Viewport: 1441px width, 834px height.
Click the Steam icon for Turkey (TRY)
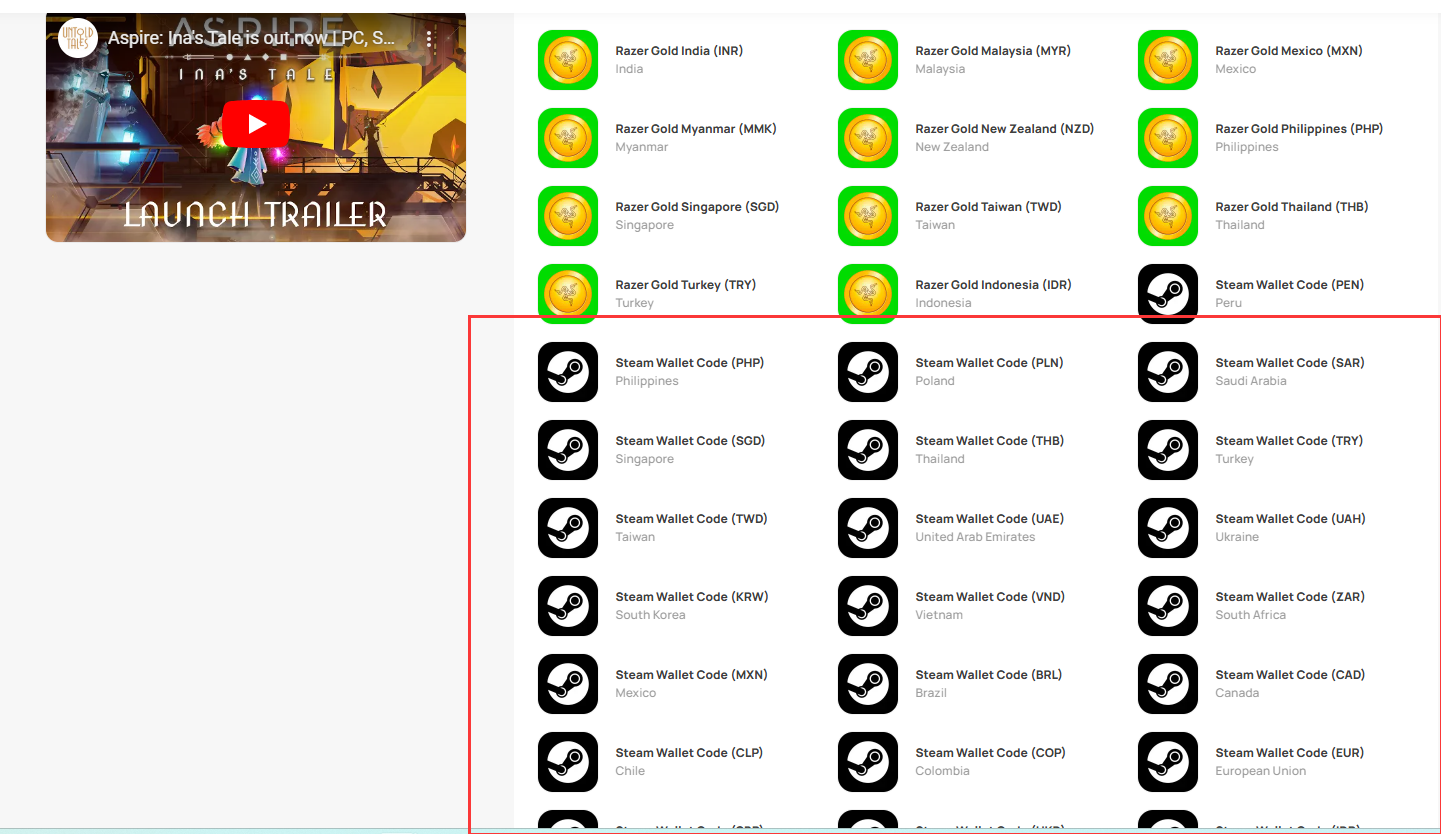[1168, 450]
